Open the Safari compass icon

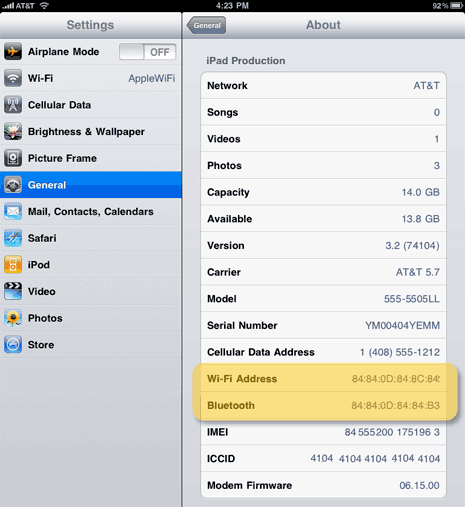coord(13,238)
